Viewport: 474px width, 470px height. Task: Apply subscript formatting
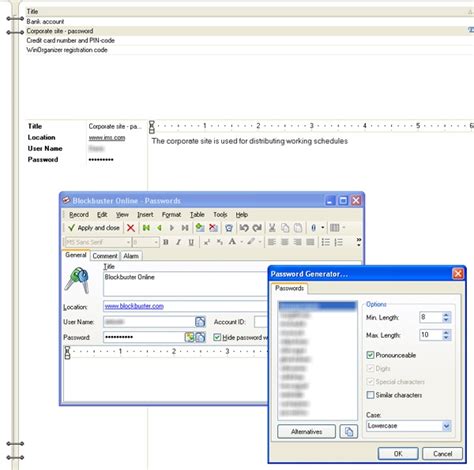point(219,242)
